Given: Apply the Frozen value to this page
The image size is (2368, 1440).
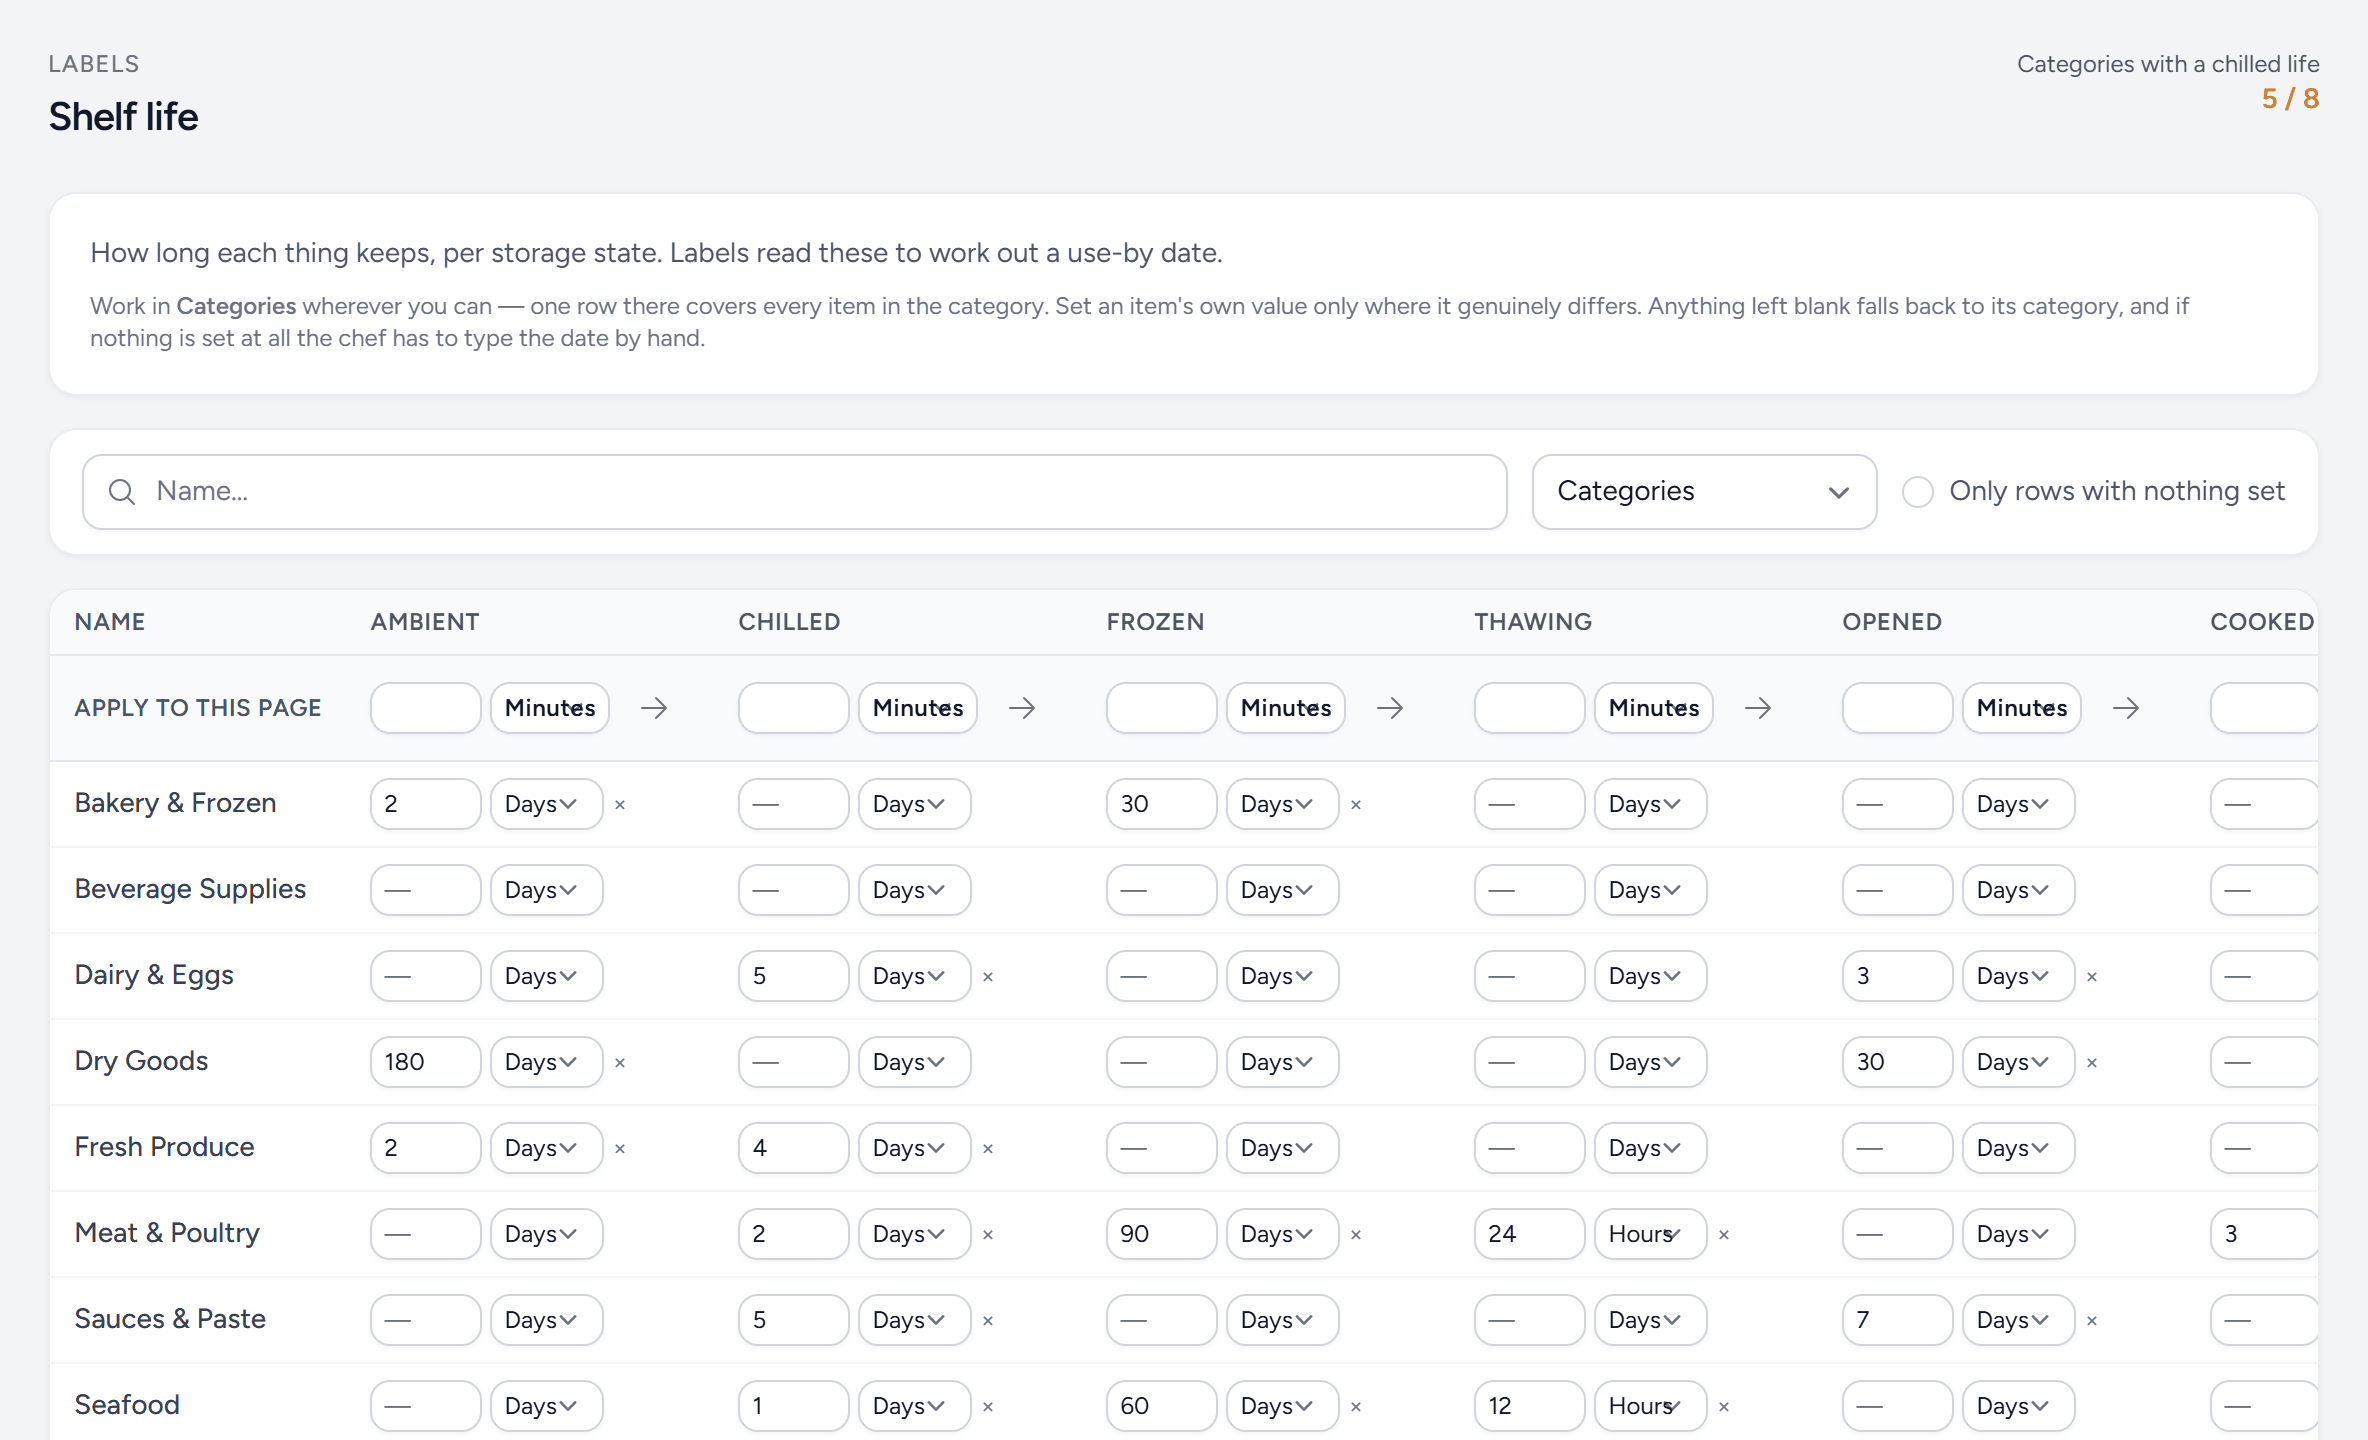Looking at the screenshot, I should click(x=1390, y=708).
